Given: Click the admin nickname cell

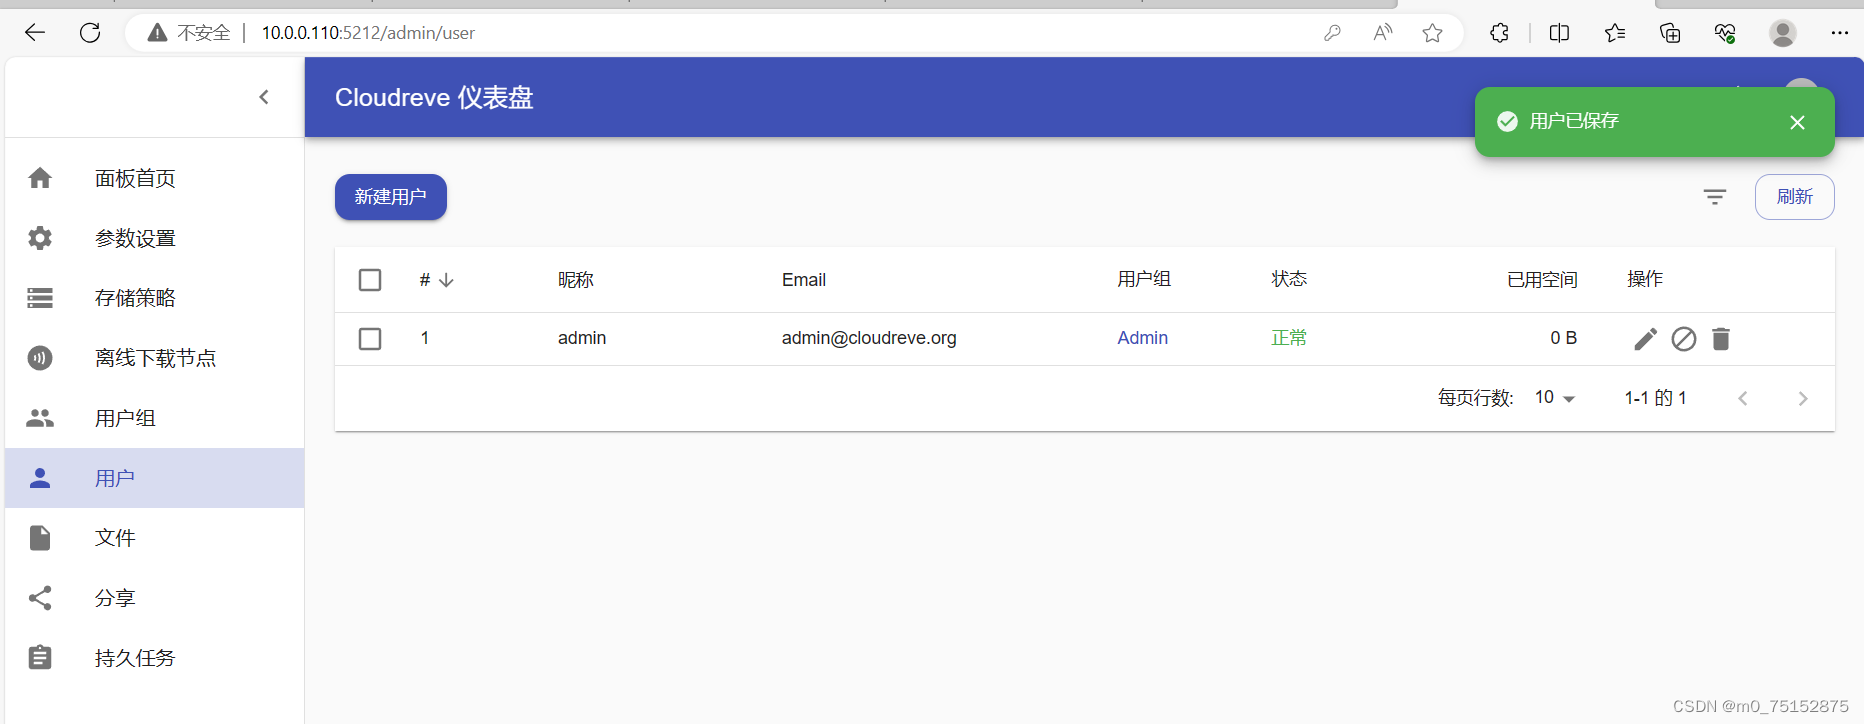Looking at the screenshot, I should (582, 338).
